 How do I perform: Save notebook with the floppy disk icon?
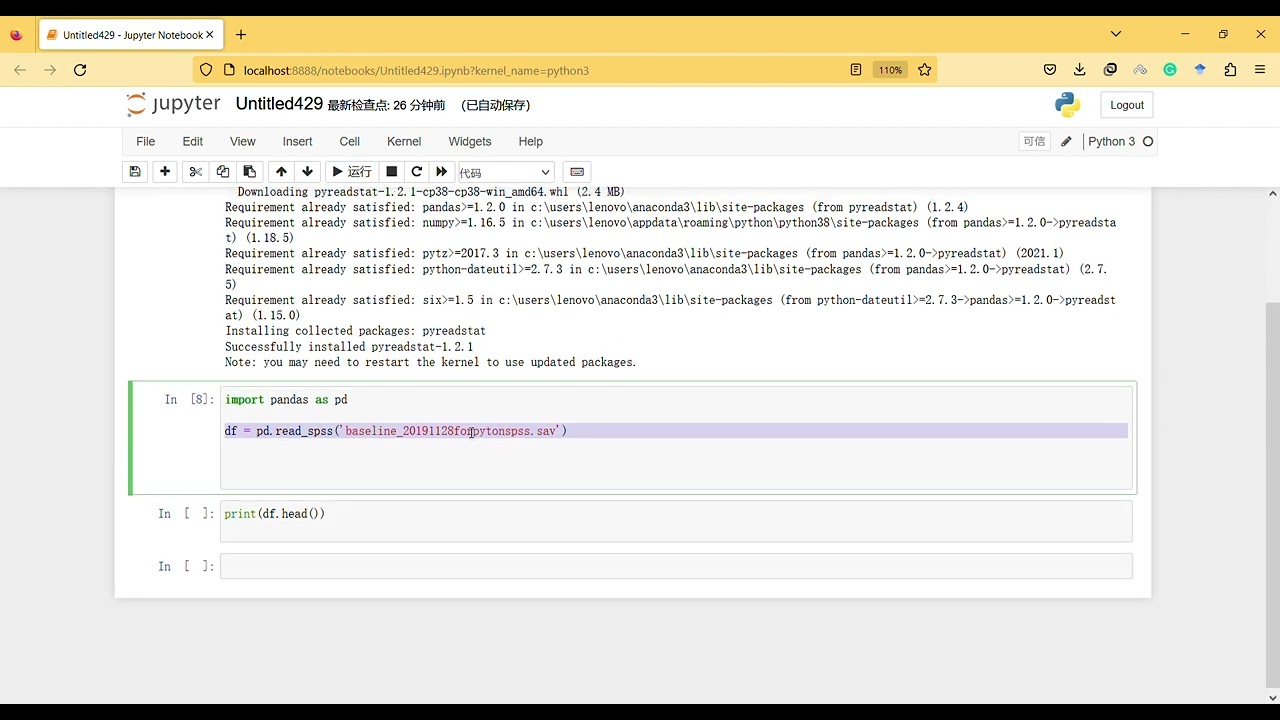point(135,172)
